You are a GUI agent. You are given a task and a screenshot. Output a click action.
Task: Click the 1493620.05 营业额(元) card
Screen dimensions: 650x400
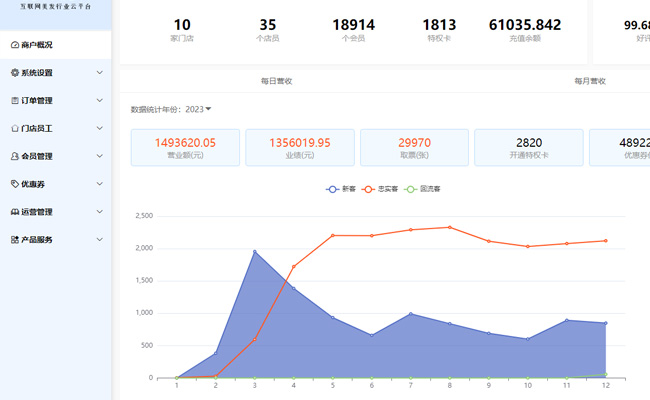tap(185, 148)
